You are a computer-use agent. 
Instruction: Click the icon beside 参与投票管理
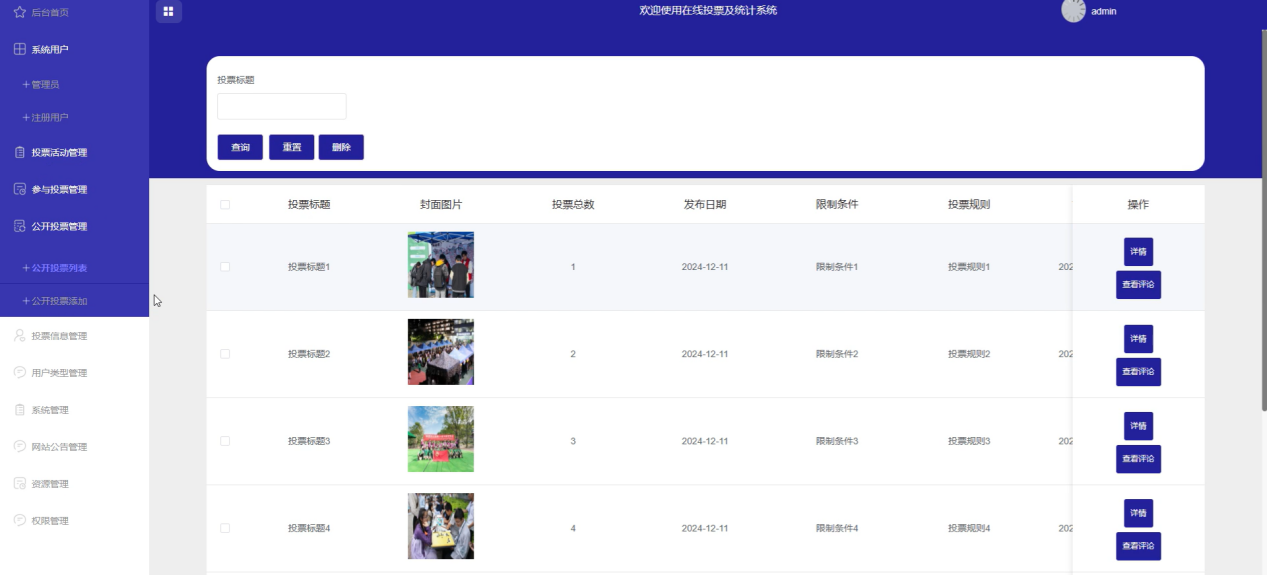click(19, 189)
